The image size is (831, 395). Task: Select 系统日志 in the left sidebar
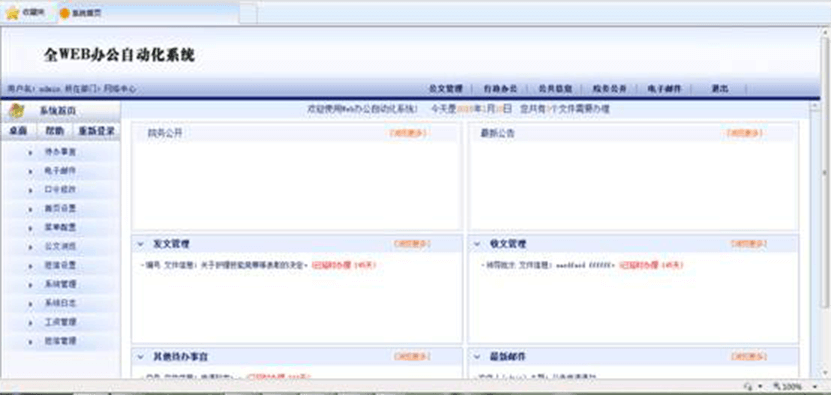(60, 304)
